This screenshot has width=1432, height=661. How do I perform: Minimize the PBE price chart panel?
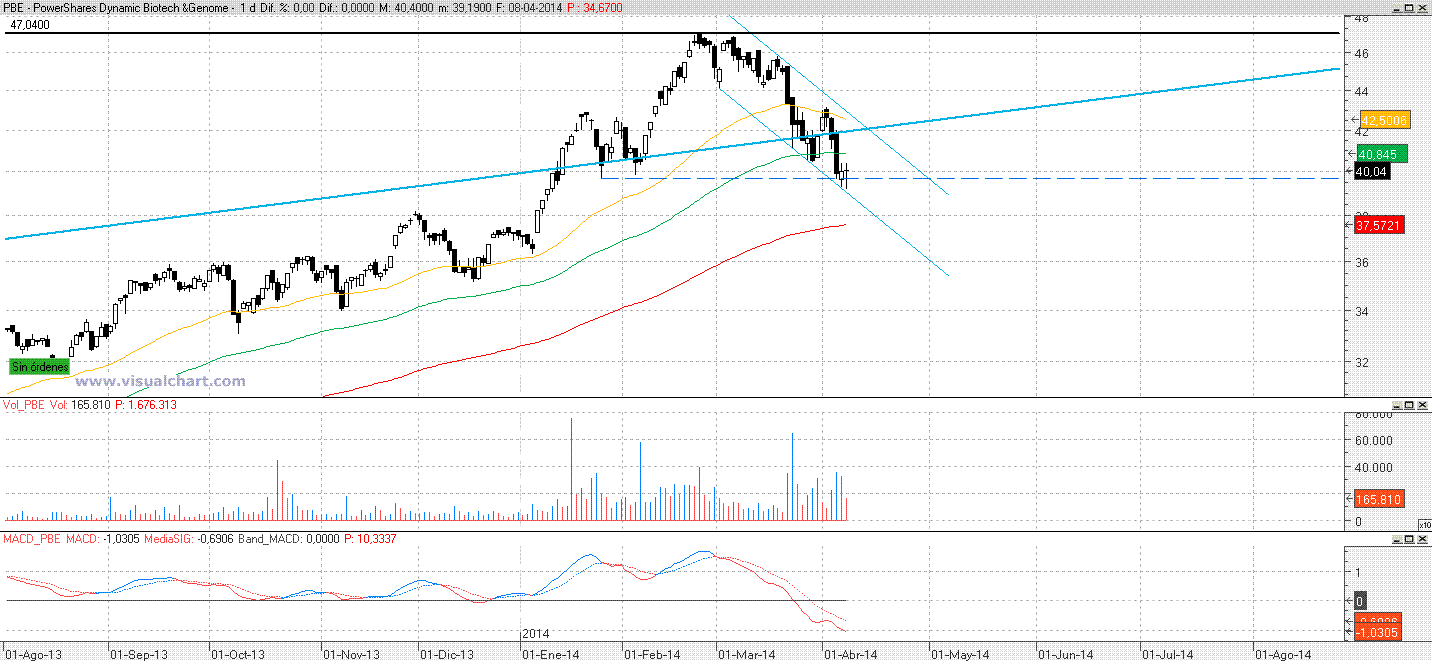coord(1397,8)
